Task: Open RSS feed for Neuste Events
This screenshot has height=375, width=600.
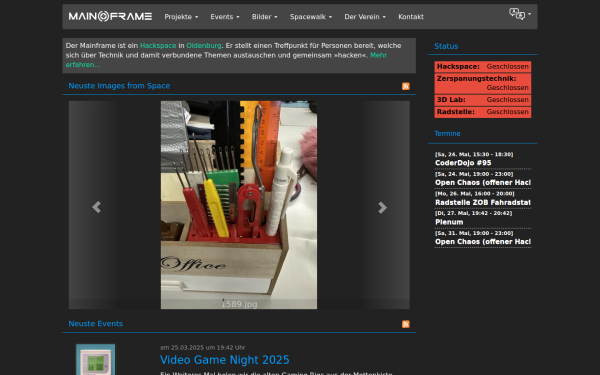Action: point(406,324)
